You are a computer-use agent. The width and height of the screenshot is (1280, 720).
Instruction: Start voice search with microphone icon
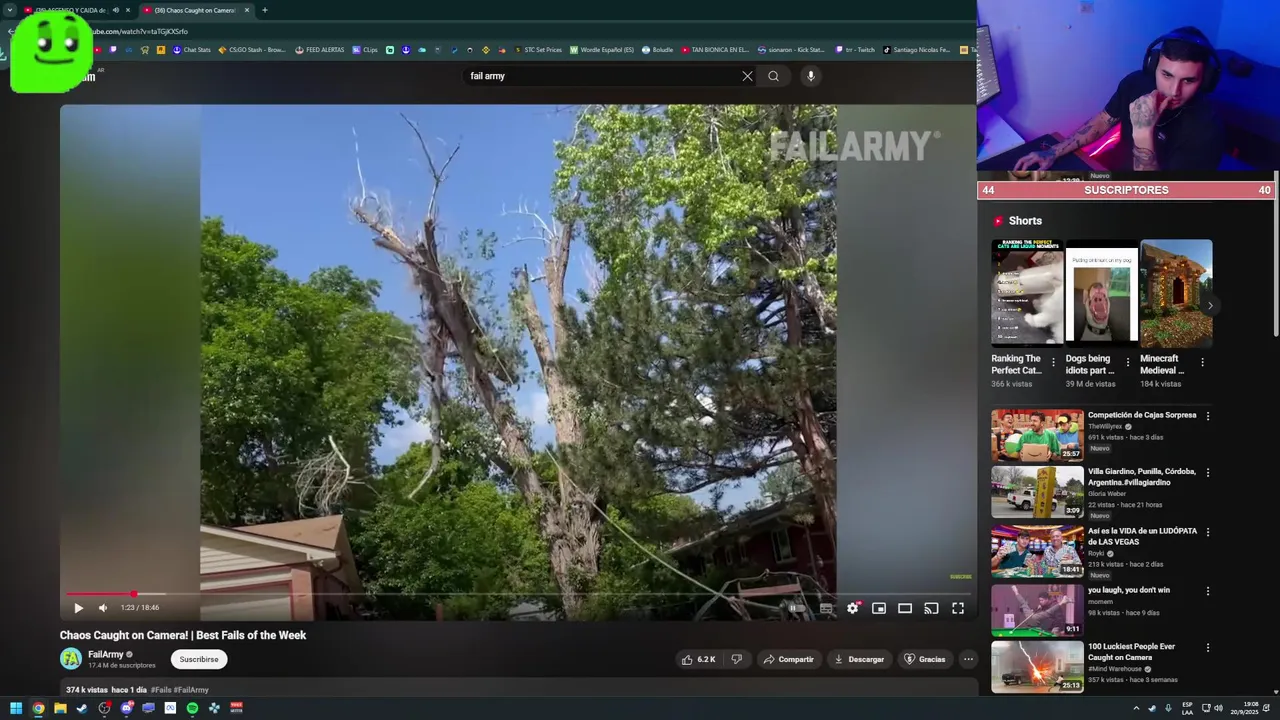click(x=811, y=76)
